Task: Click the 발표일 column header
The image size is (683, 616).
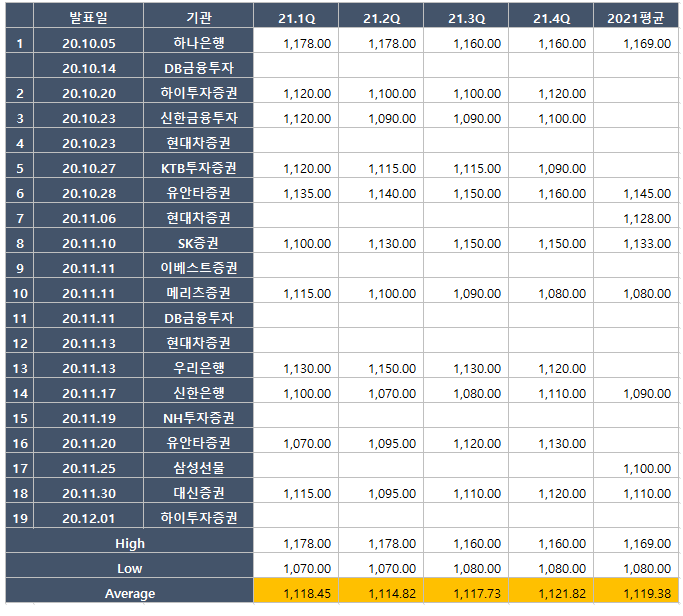Action: coord(88,17)
